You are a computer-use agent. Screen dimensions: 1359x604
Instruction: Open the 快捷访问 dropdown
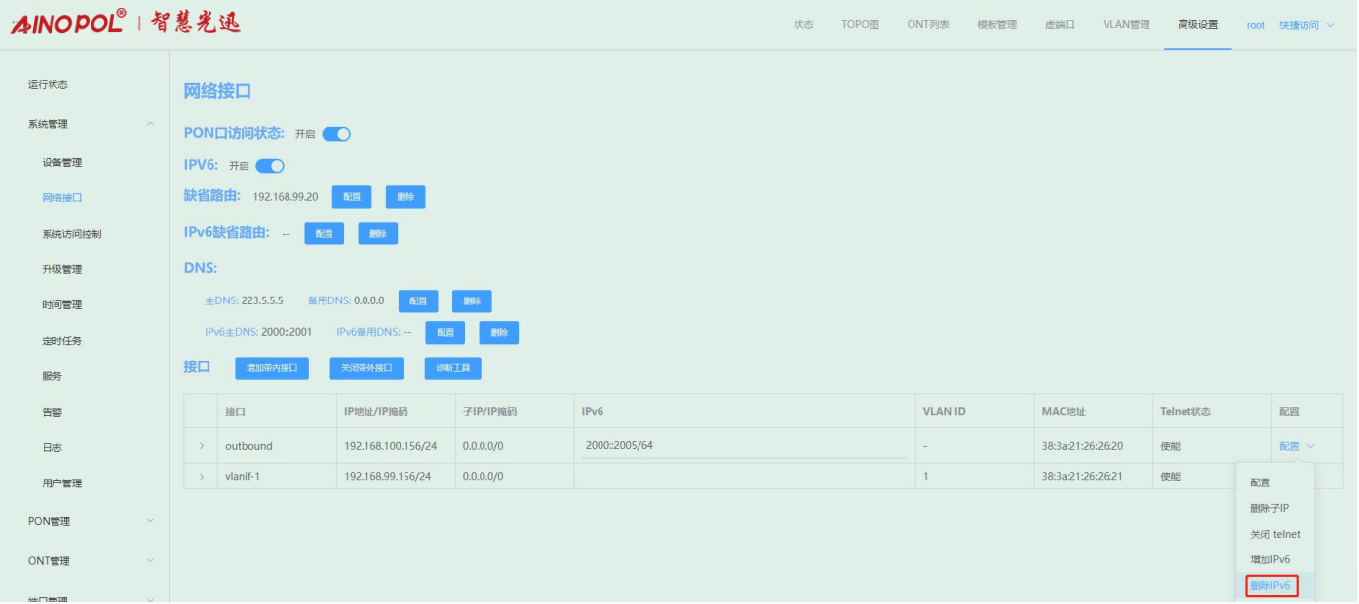1306,25
